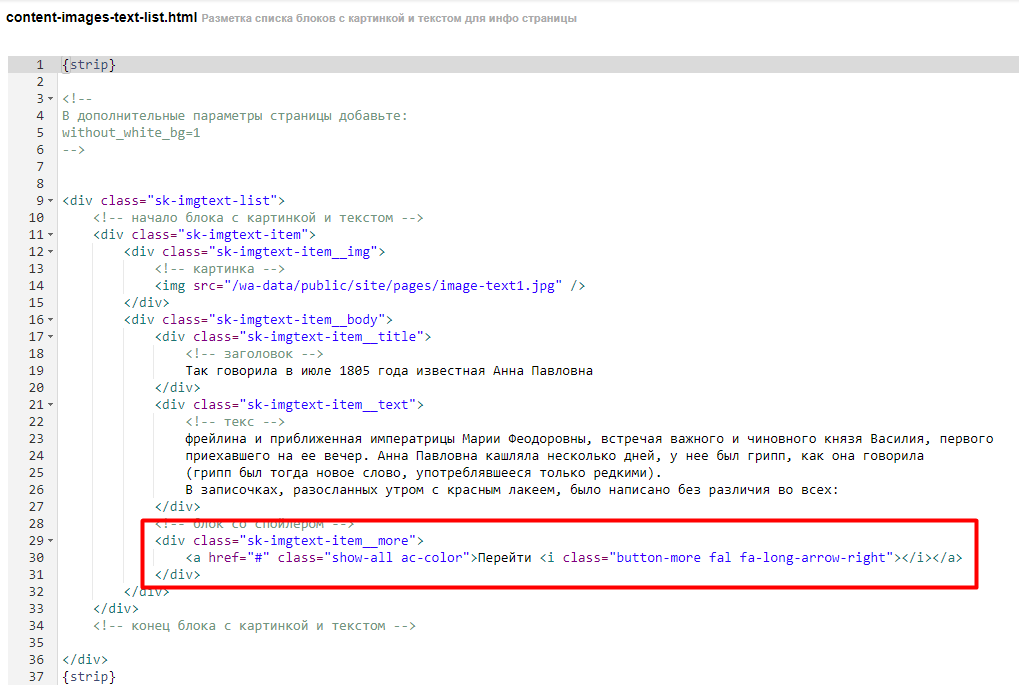Collapse the sk-imgtext-list div at line 9
Viewport: 1019px width, 685px height.
pyautogui.click(x=51, y=201)
